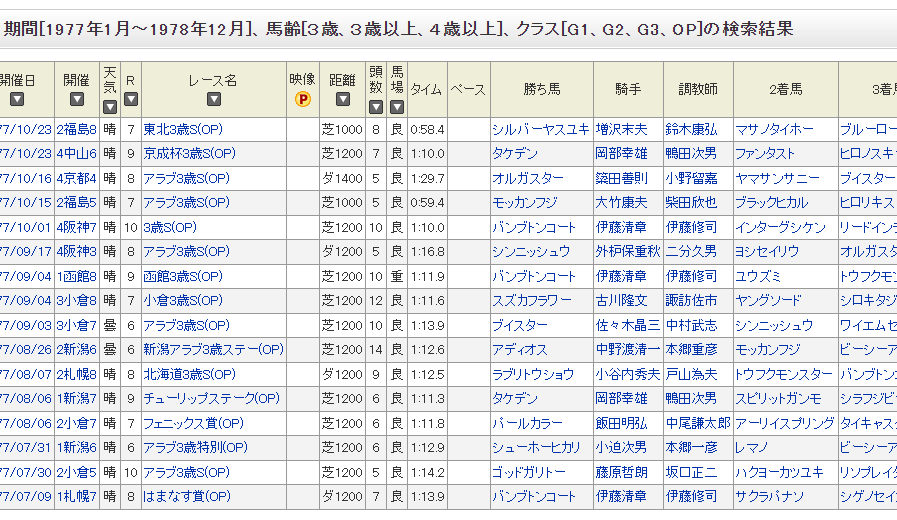
Task: Open winning horse アディオス
Action: click(519, 350)
